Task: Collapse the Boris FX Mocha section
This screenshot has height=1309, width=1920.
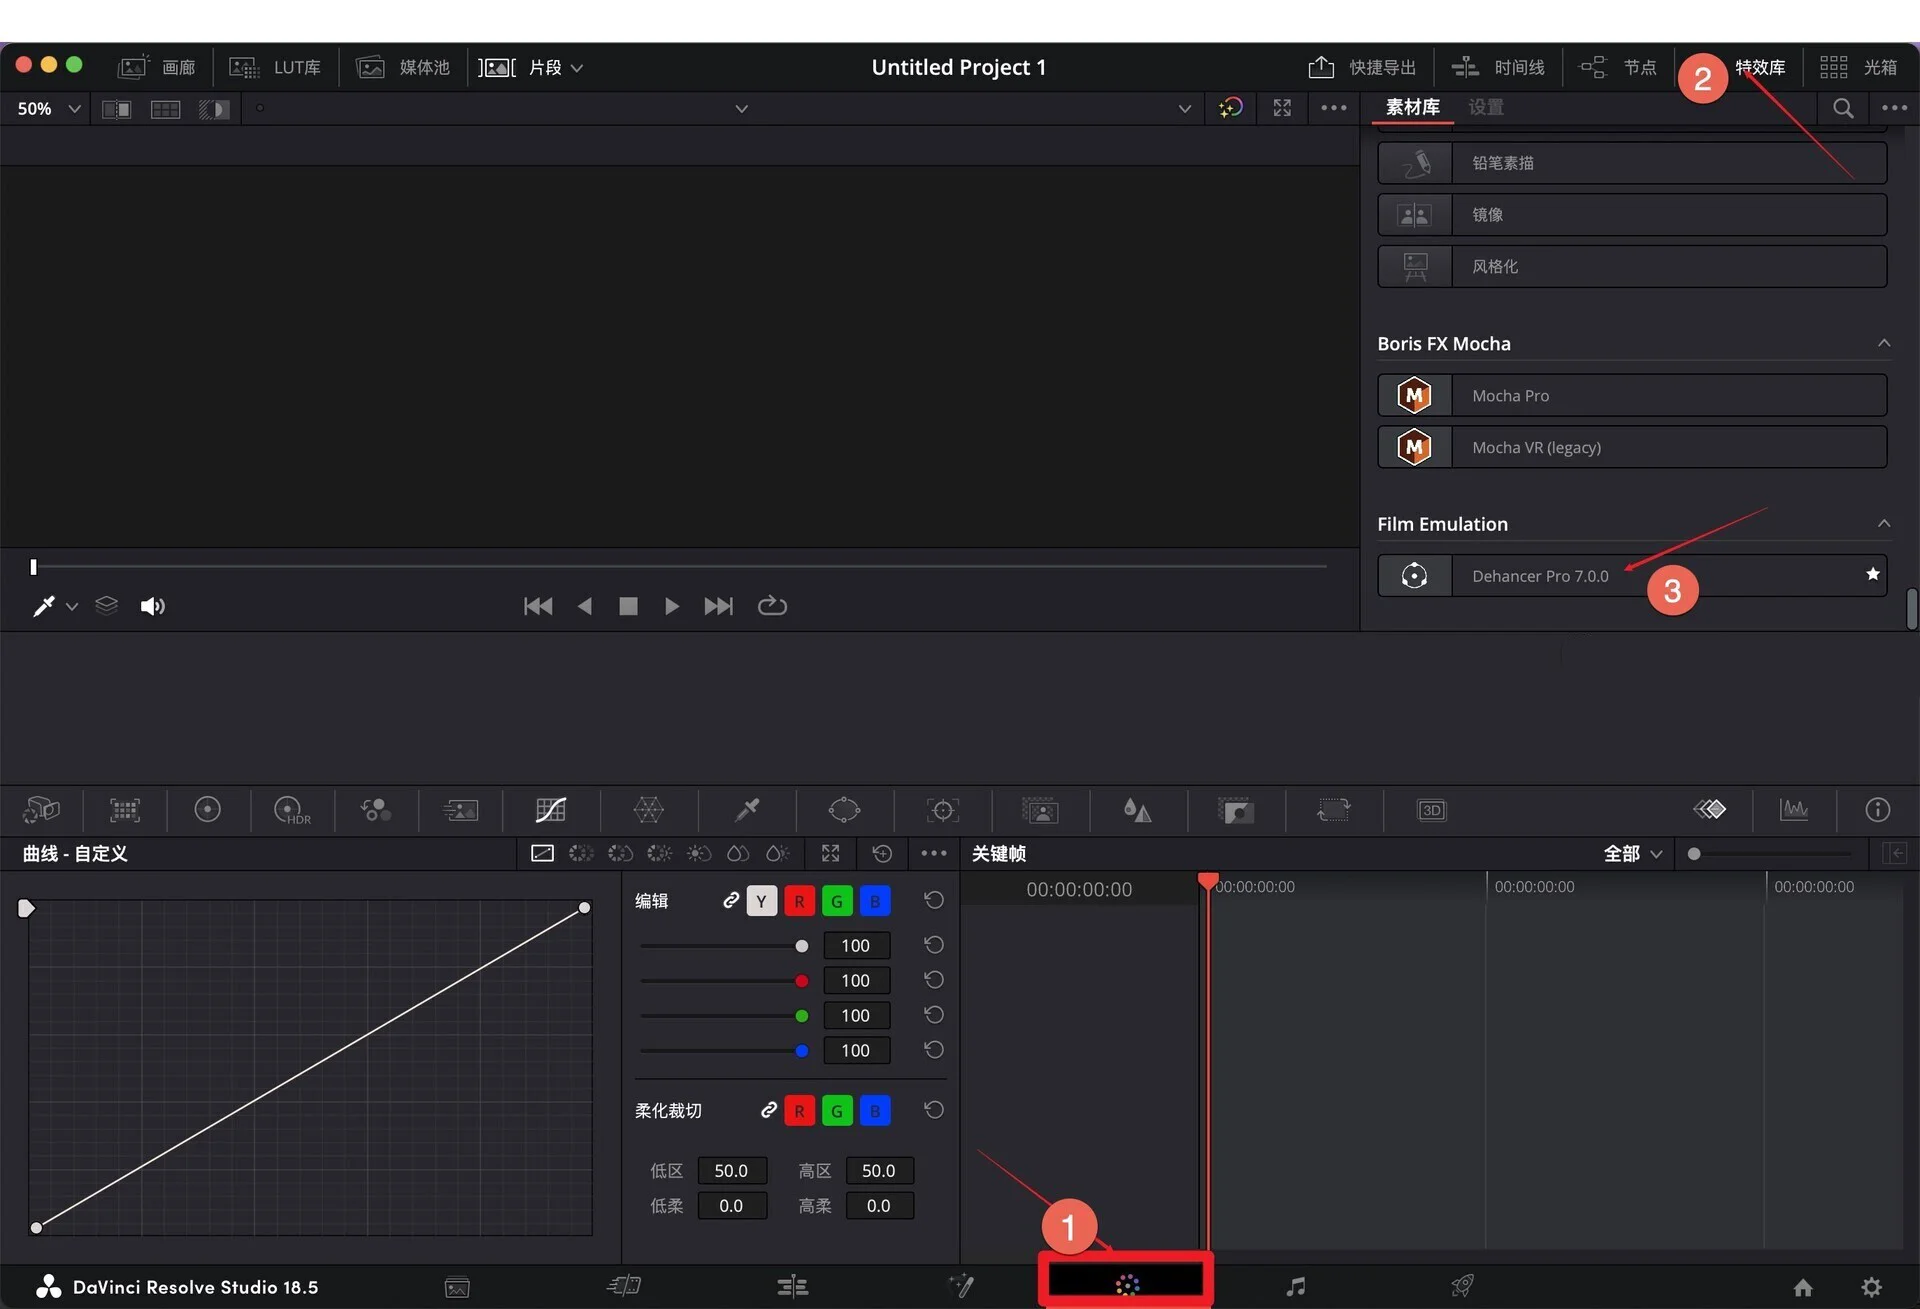Action: [1884, 343]
